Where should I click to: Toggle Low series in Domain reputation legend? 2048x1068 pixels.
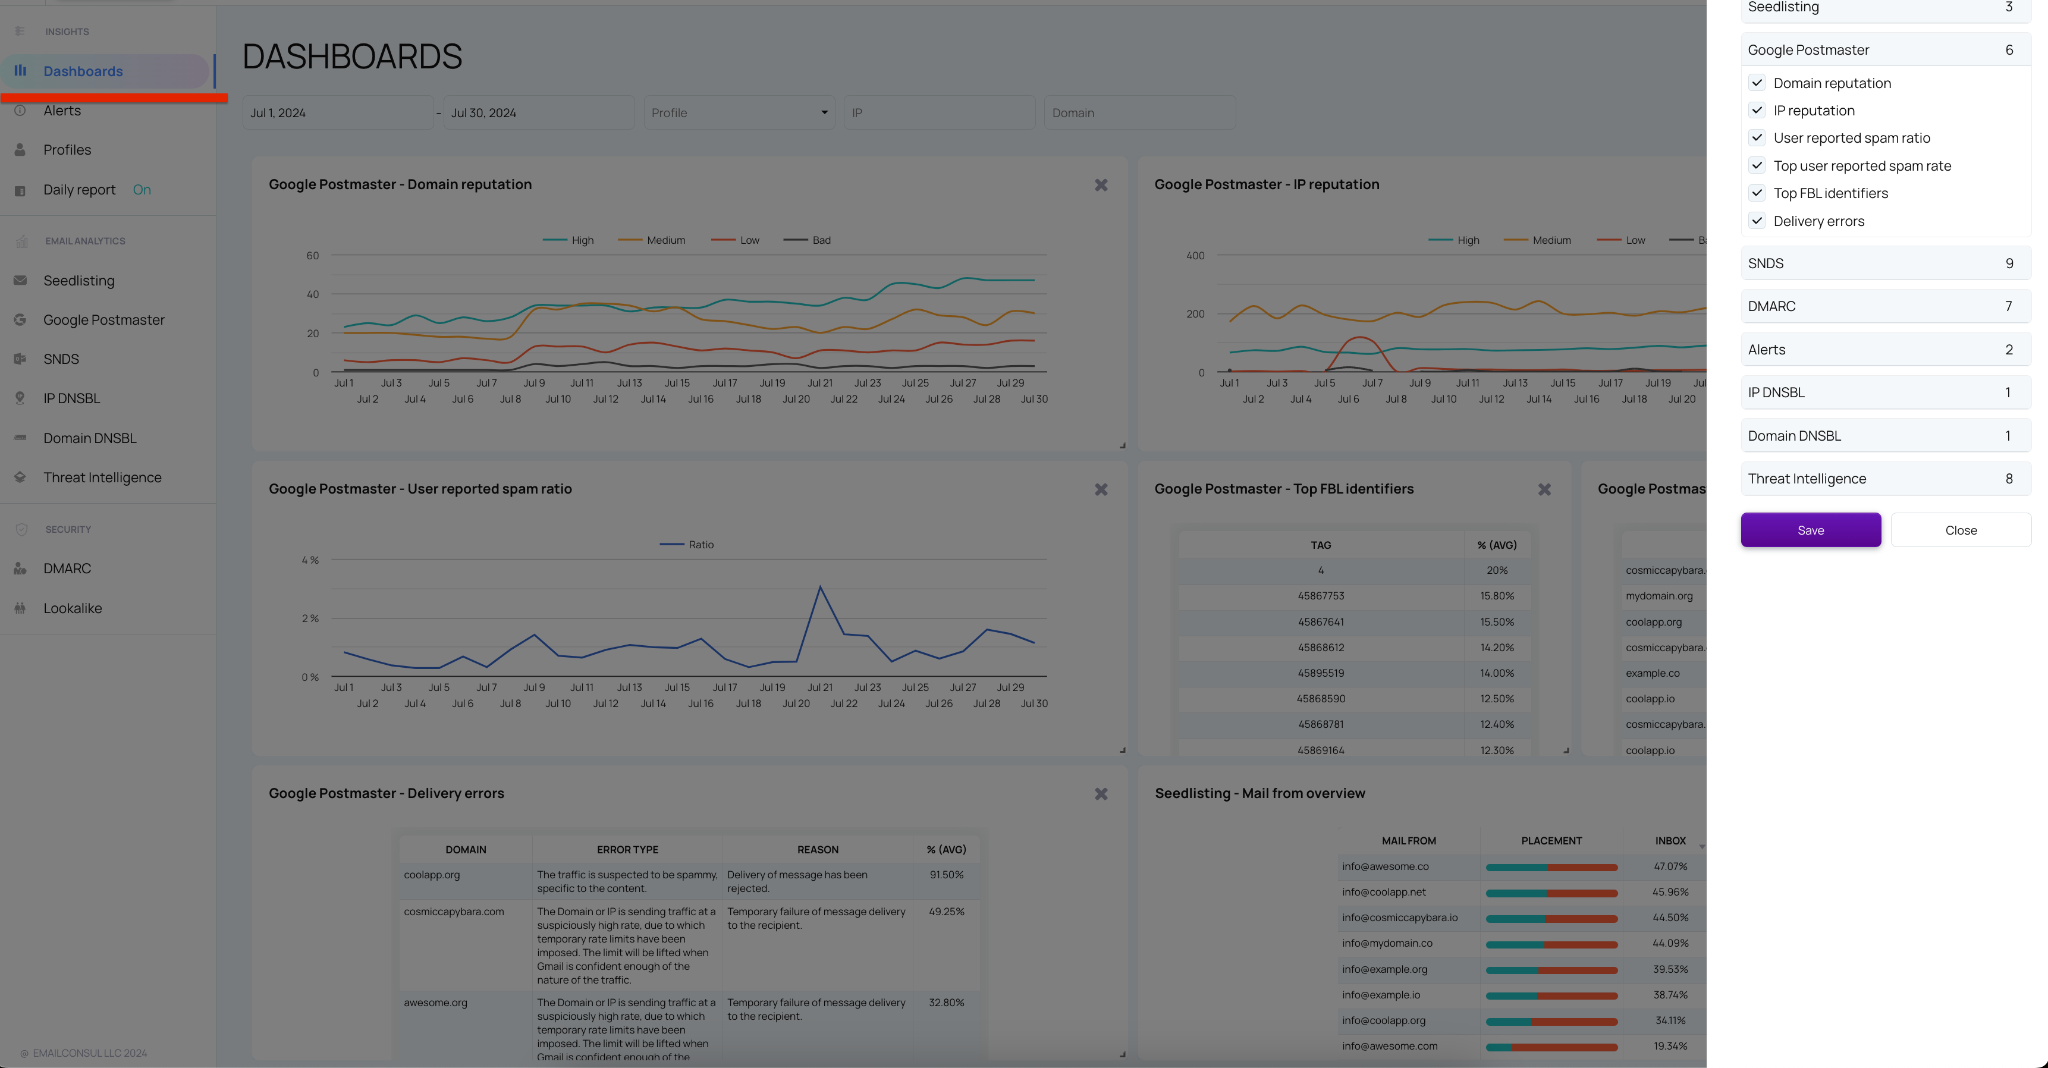coord(735,241)
